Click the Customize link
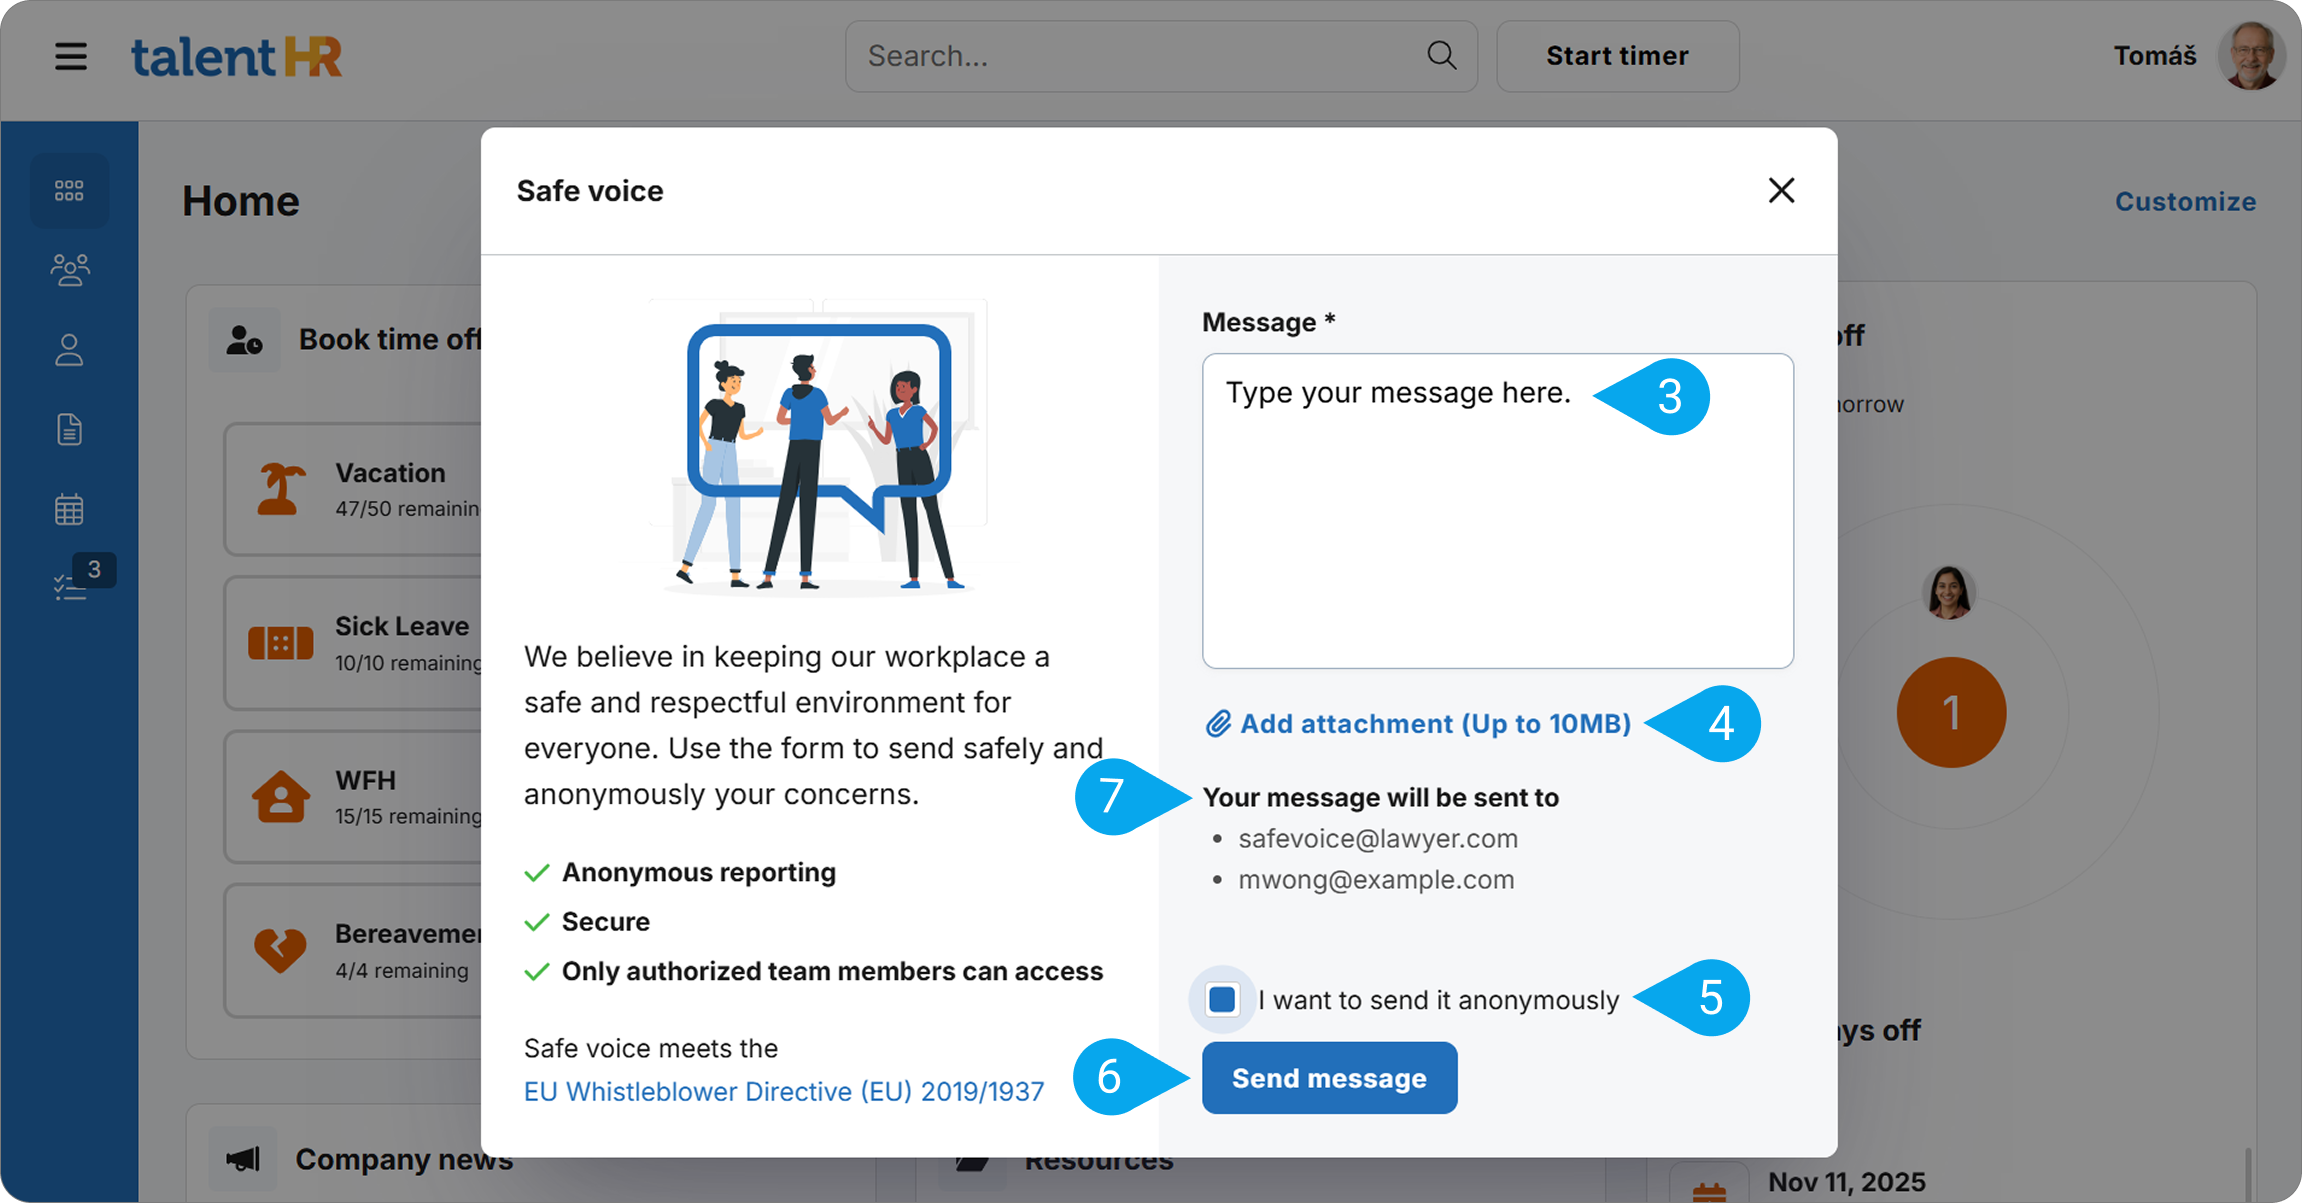Image resolution: width=2302 pixels, height=1203 pixels. [x=2185, y=201]
